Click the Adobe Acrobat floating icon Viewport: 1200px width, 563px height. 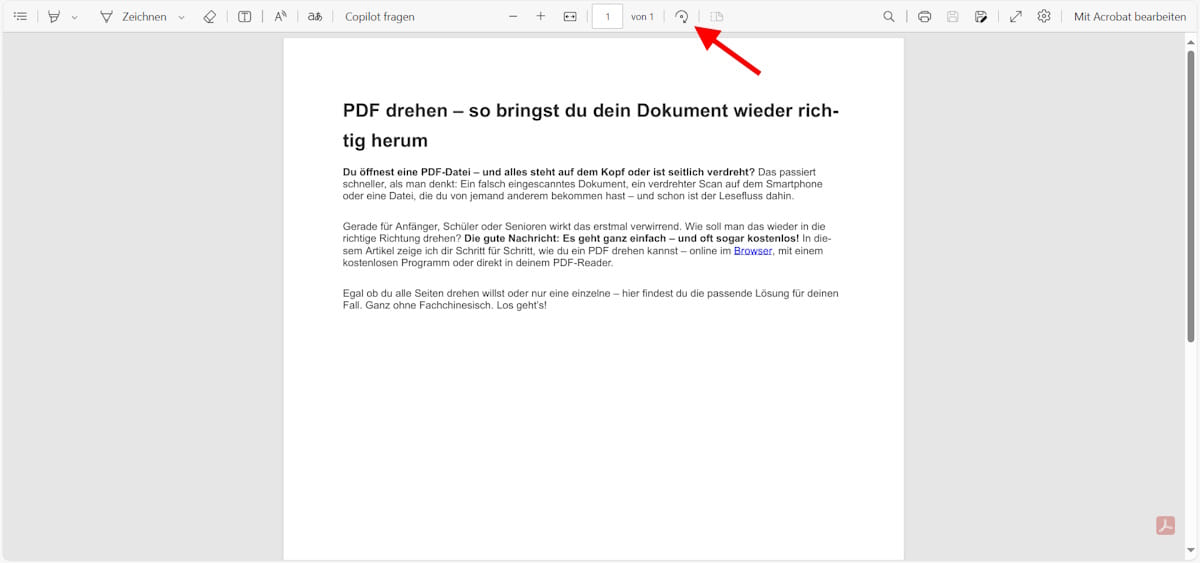(x=1165, y=525)
